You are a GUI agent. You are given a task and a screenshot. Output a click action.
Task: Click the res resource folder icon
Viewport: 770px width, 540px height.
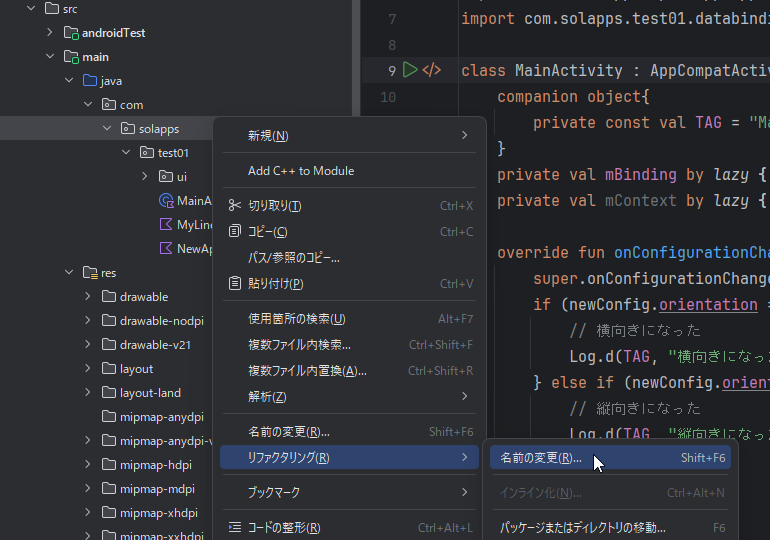click(x=90, y=273)
